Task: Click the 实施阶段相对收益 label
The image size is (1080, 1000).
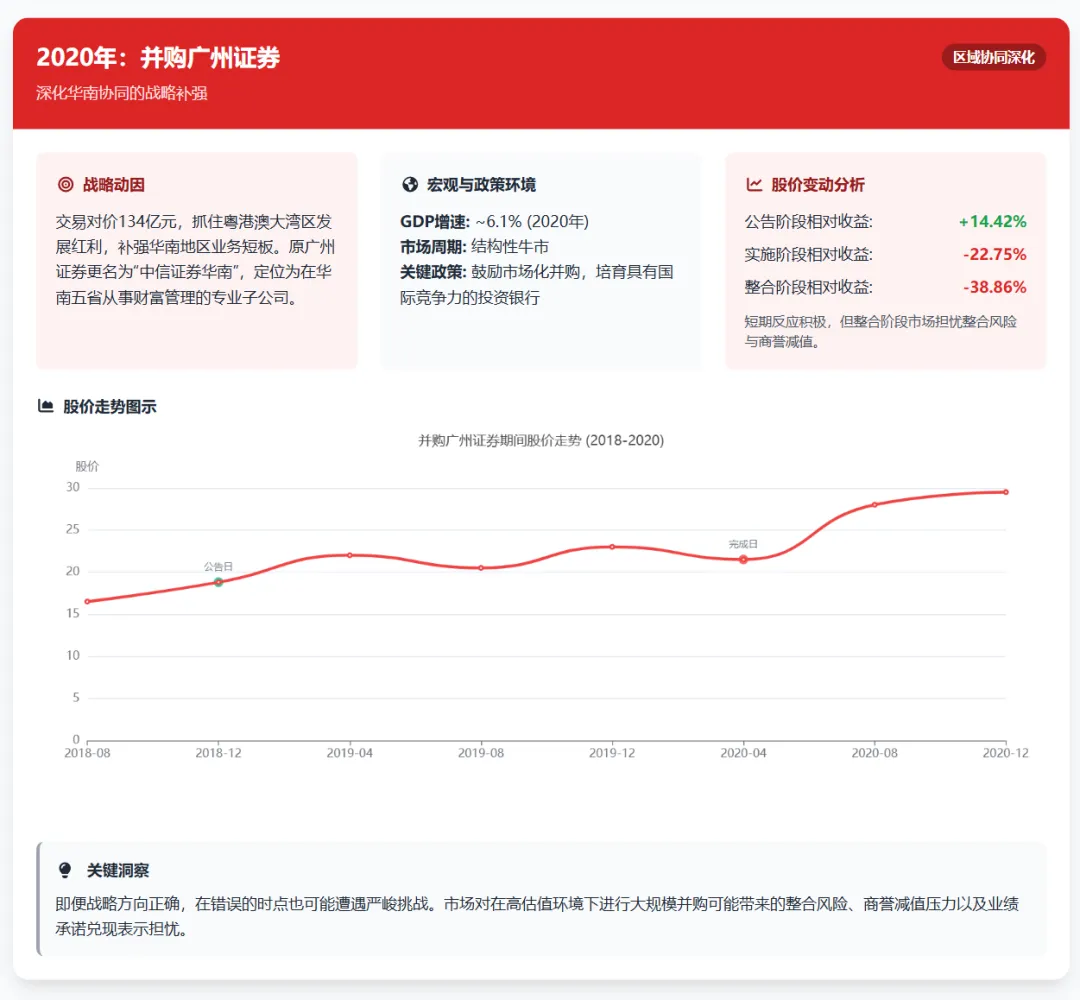Action: point(809,254)
